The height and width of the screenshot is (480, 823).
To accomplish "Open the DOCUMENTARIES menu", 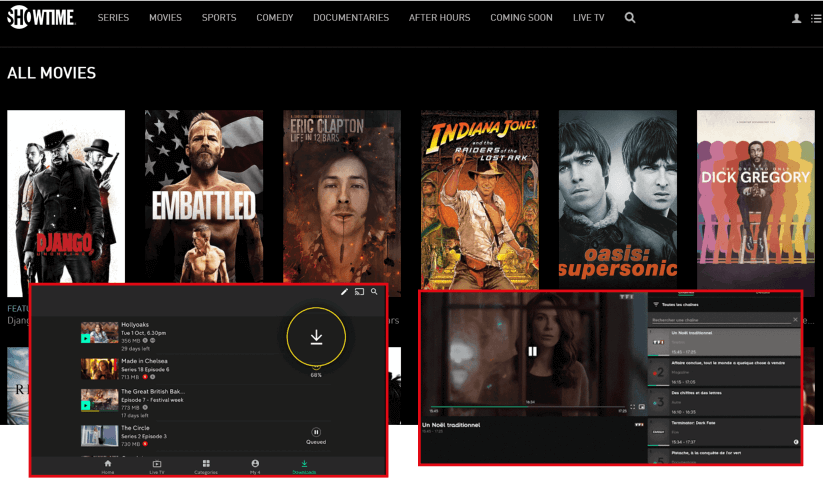I will click(351, 18).
